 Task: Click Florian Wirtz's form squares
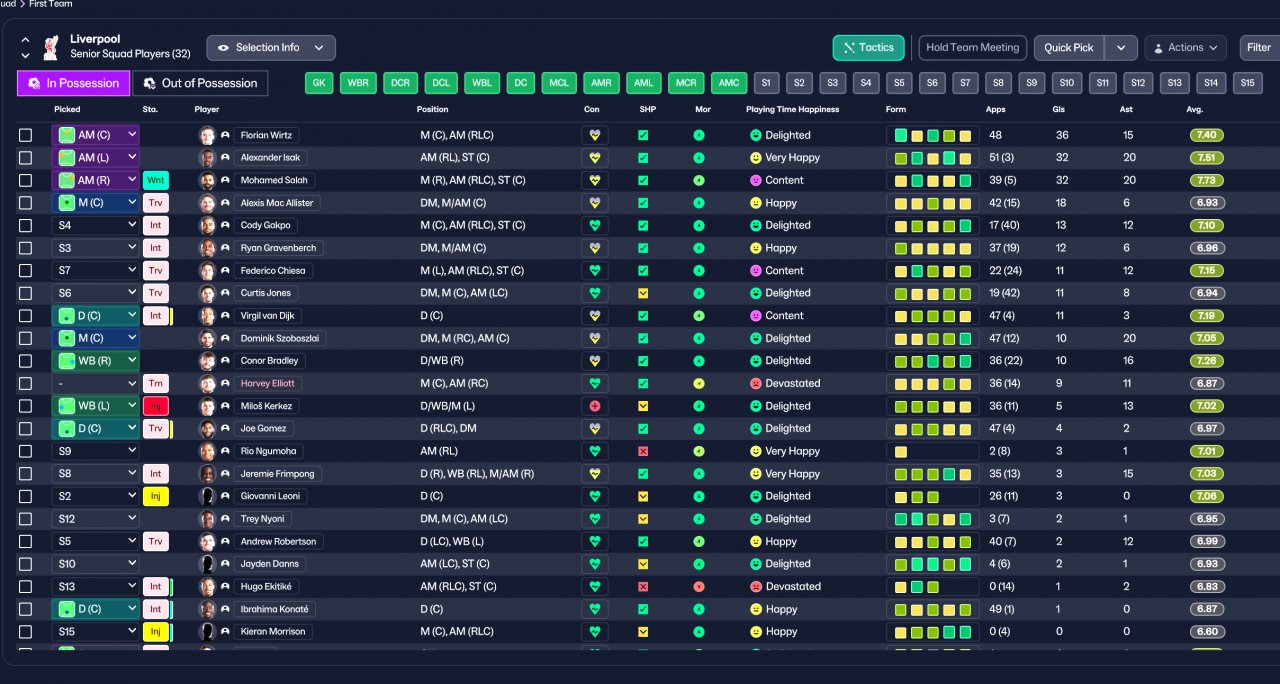coord(932,135)
